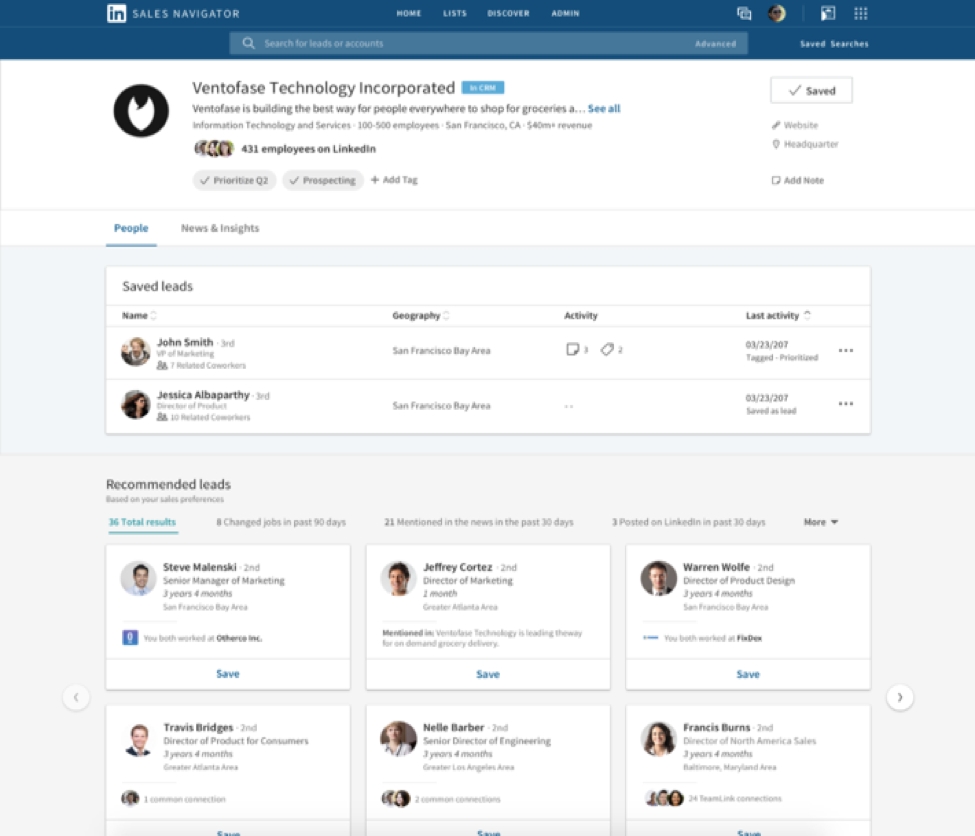975x836 pixels.
Task: Save Steve Malenski as a lead
Action: click(x=228, y=674)
